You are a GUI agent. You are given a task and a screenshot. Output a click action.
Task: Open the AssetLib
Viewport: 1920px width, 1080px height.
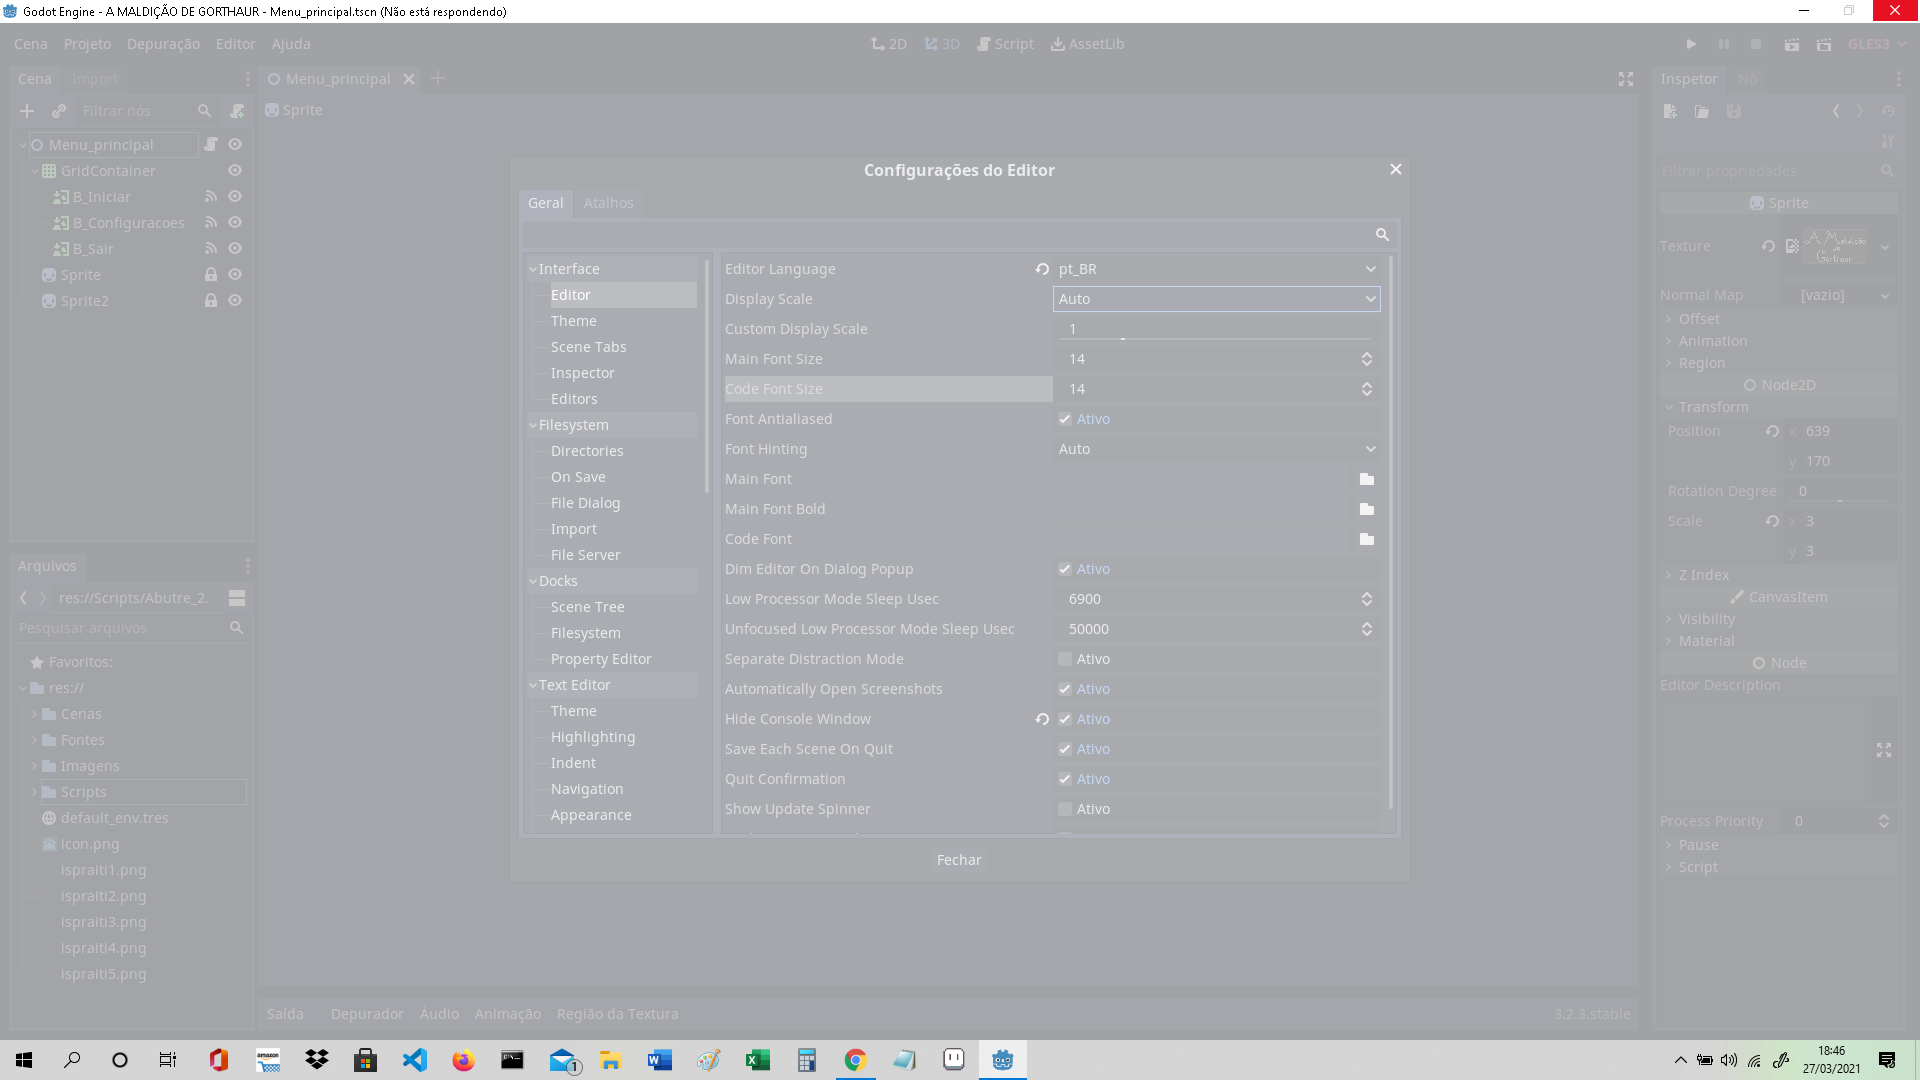[1088, 44]
